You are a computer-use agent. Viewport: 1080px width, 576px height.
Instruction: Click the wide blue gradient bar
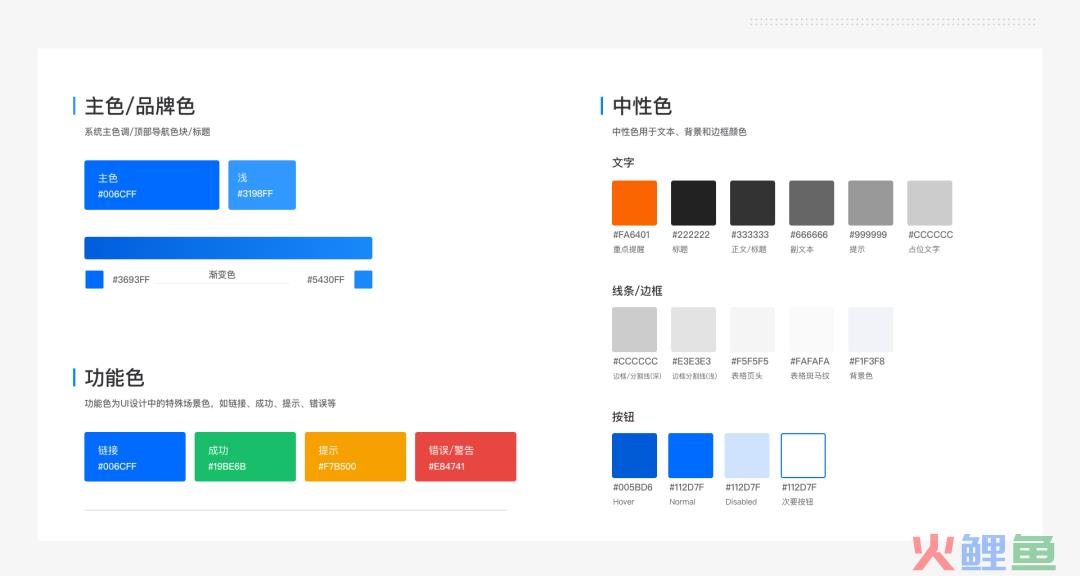(228, 248)
